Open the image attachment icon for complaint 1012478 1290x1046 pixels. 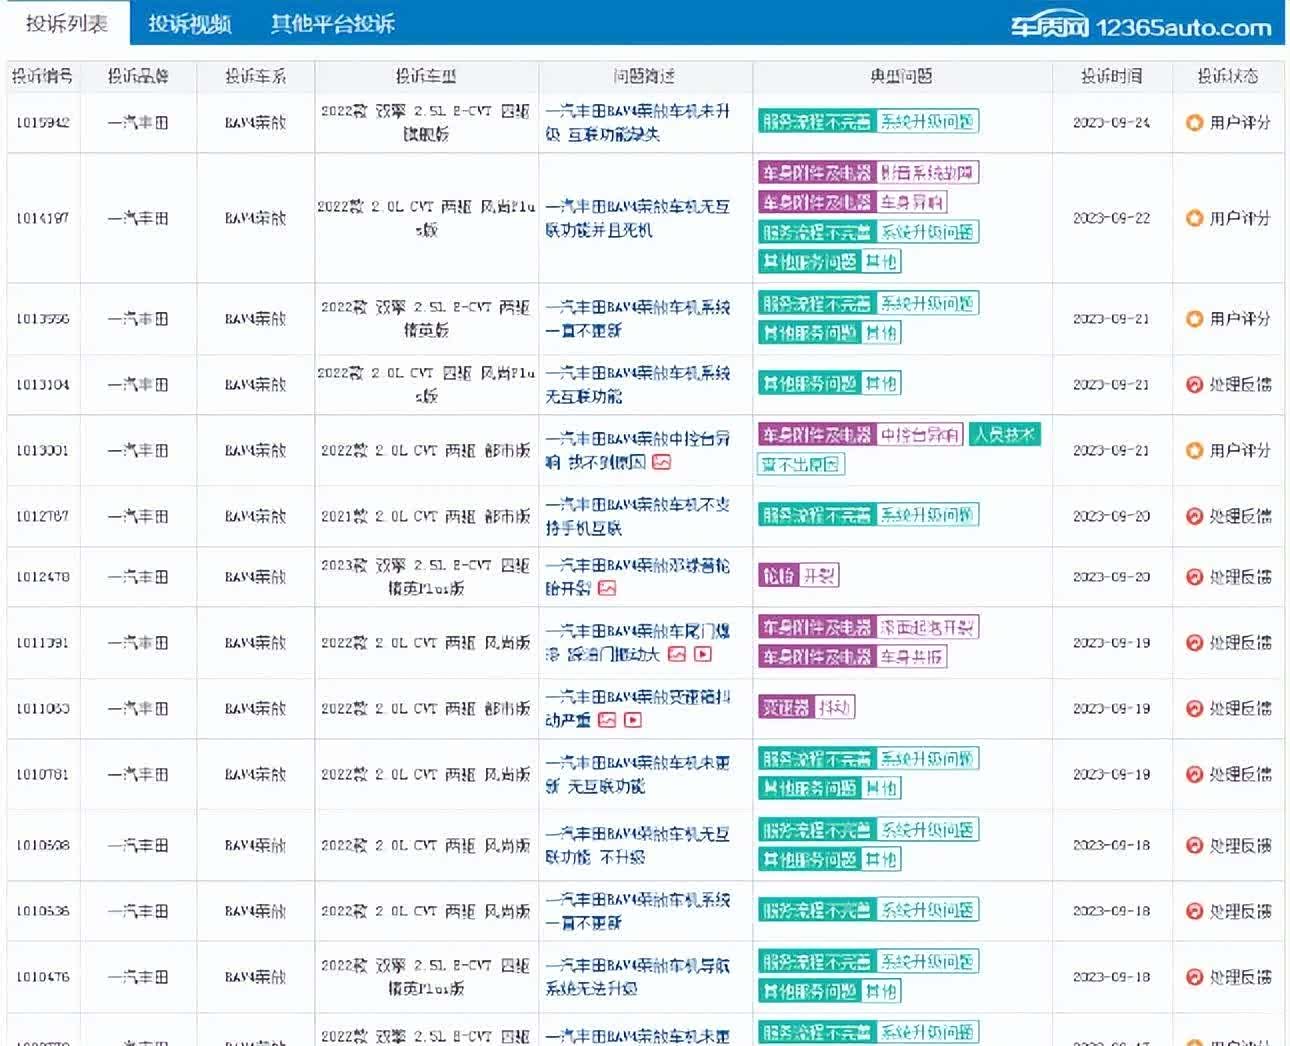[x=607, y=589]
